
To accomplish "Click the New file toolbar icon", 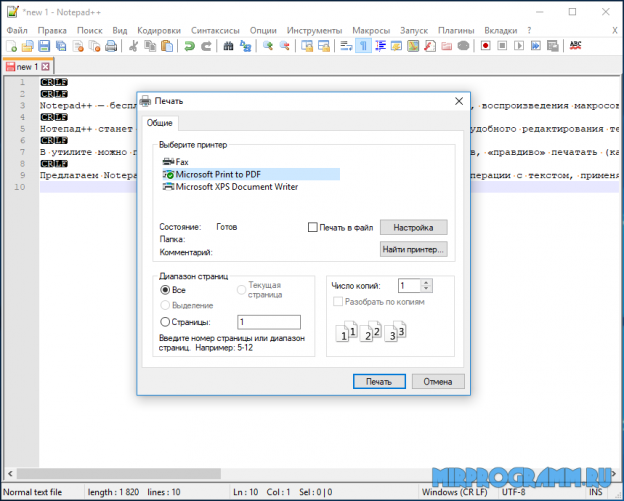I will tap(12, 46).
